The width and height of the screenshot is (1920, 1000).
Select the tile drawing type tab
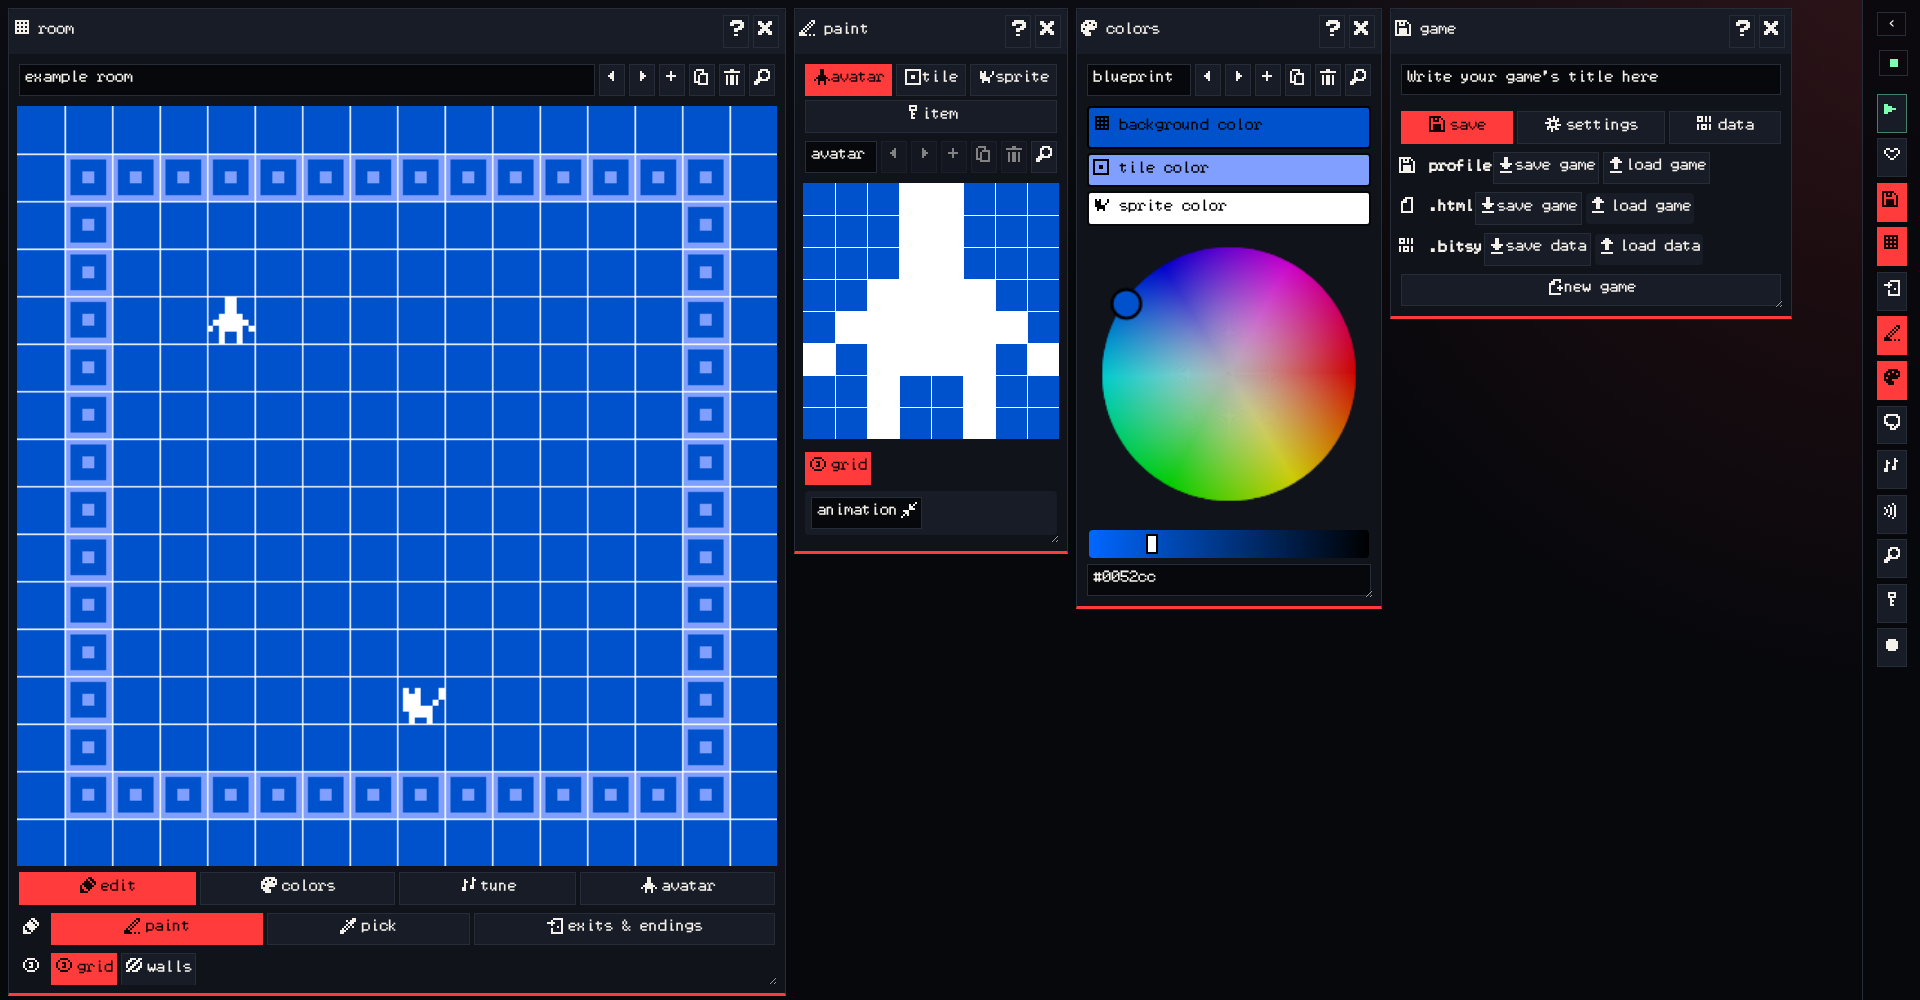pyautogui.click(x=931, y=78)
